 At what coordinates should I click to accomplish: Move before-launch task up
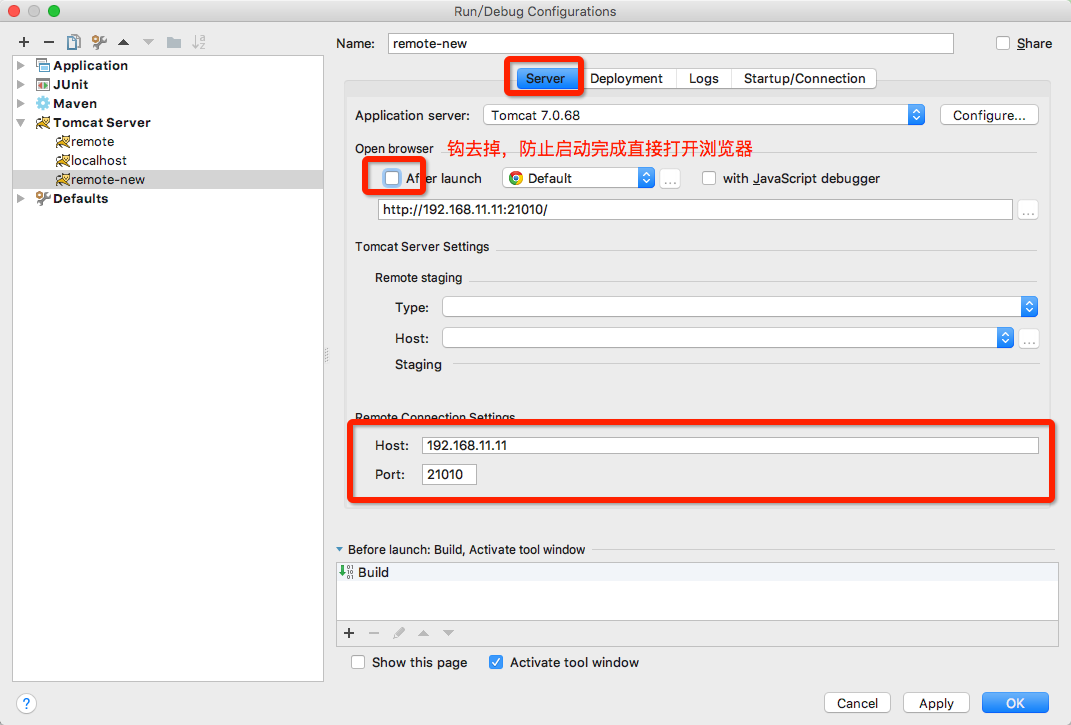(423, 633)
